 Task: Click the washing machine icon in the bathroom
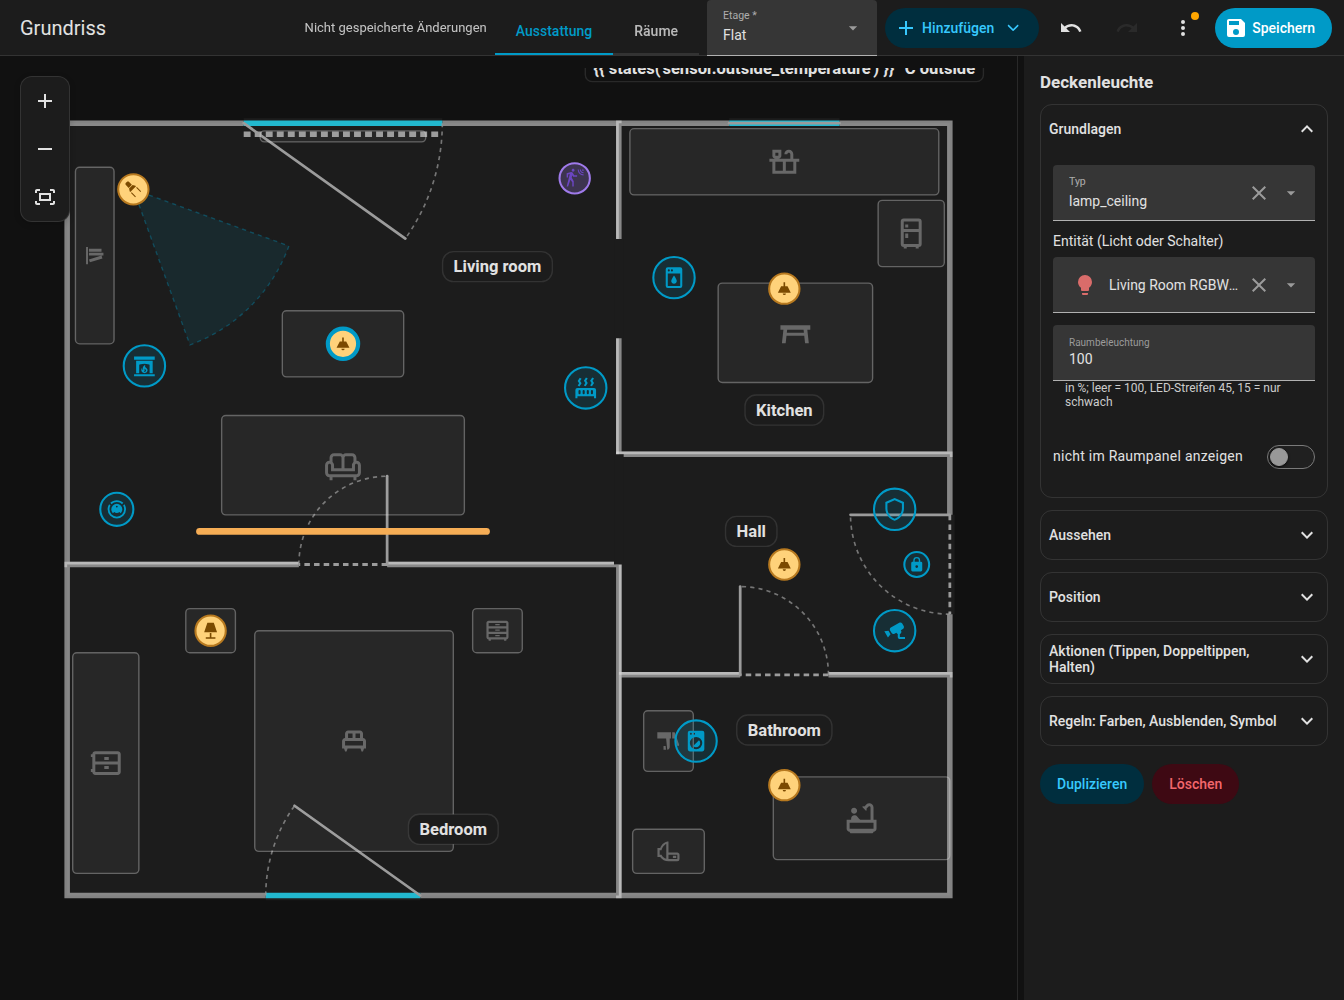click(x=696, y=741)
